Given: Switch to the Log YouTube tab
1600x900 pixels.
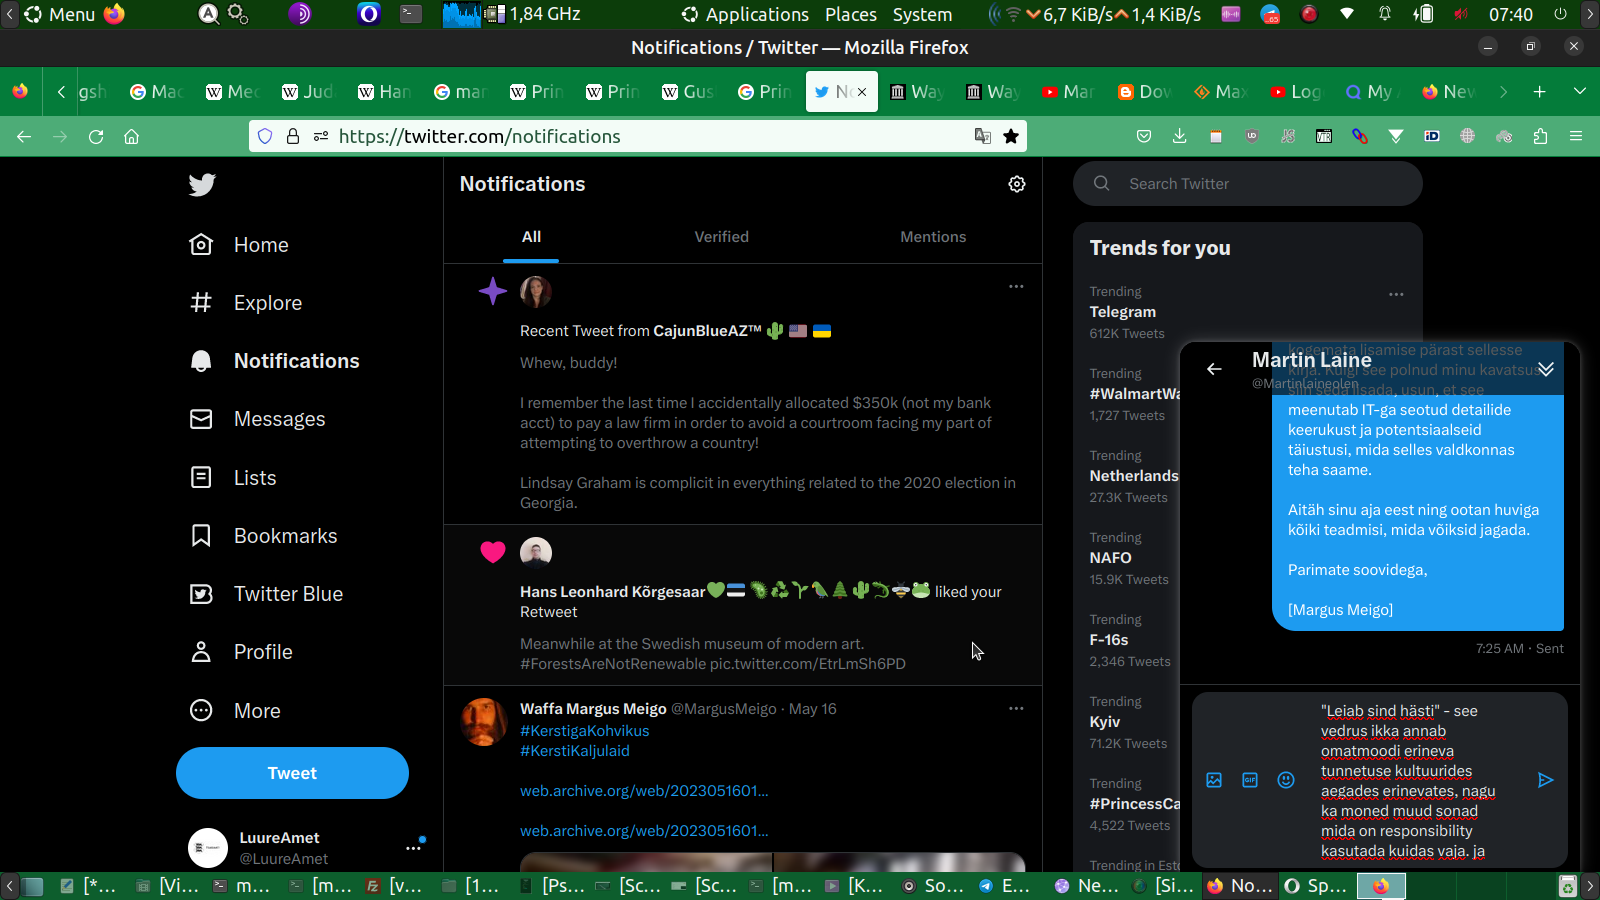Looking at the screenshot, I should click(1296, 92).
